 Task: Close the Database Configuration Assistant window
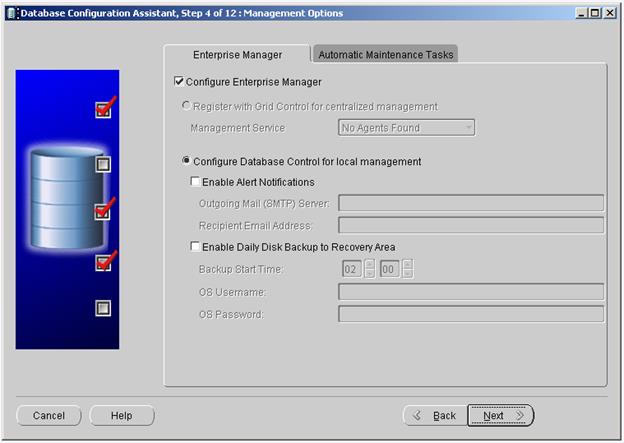[610, 13]
